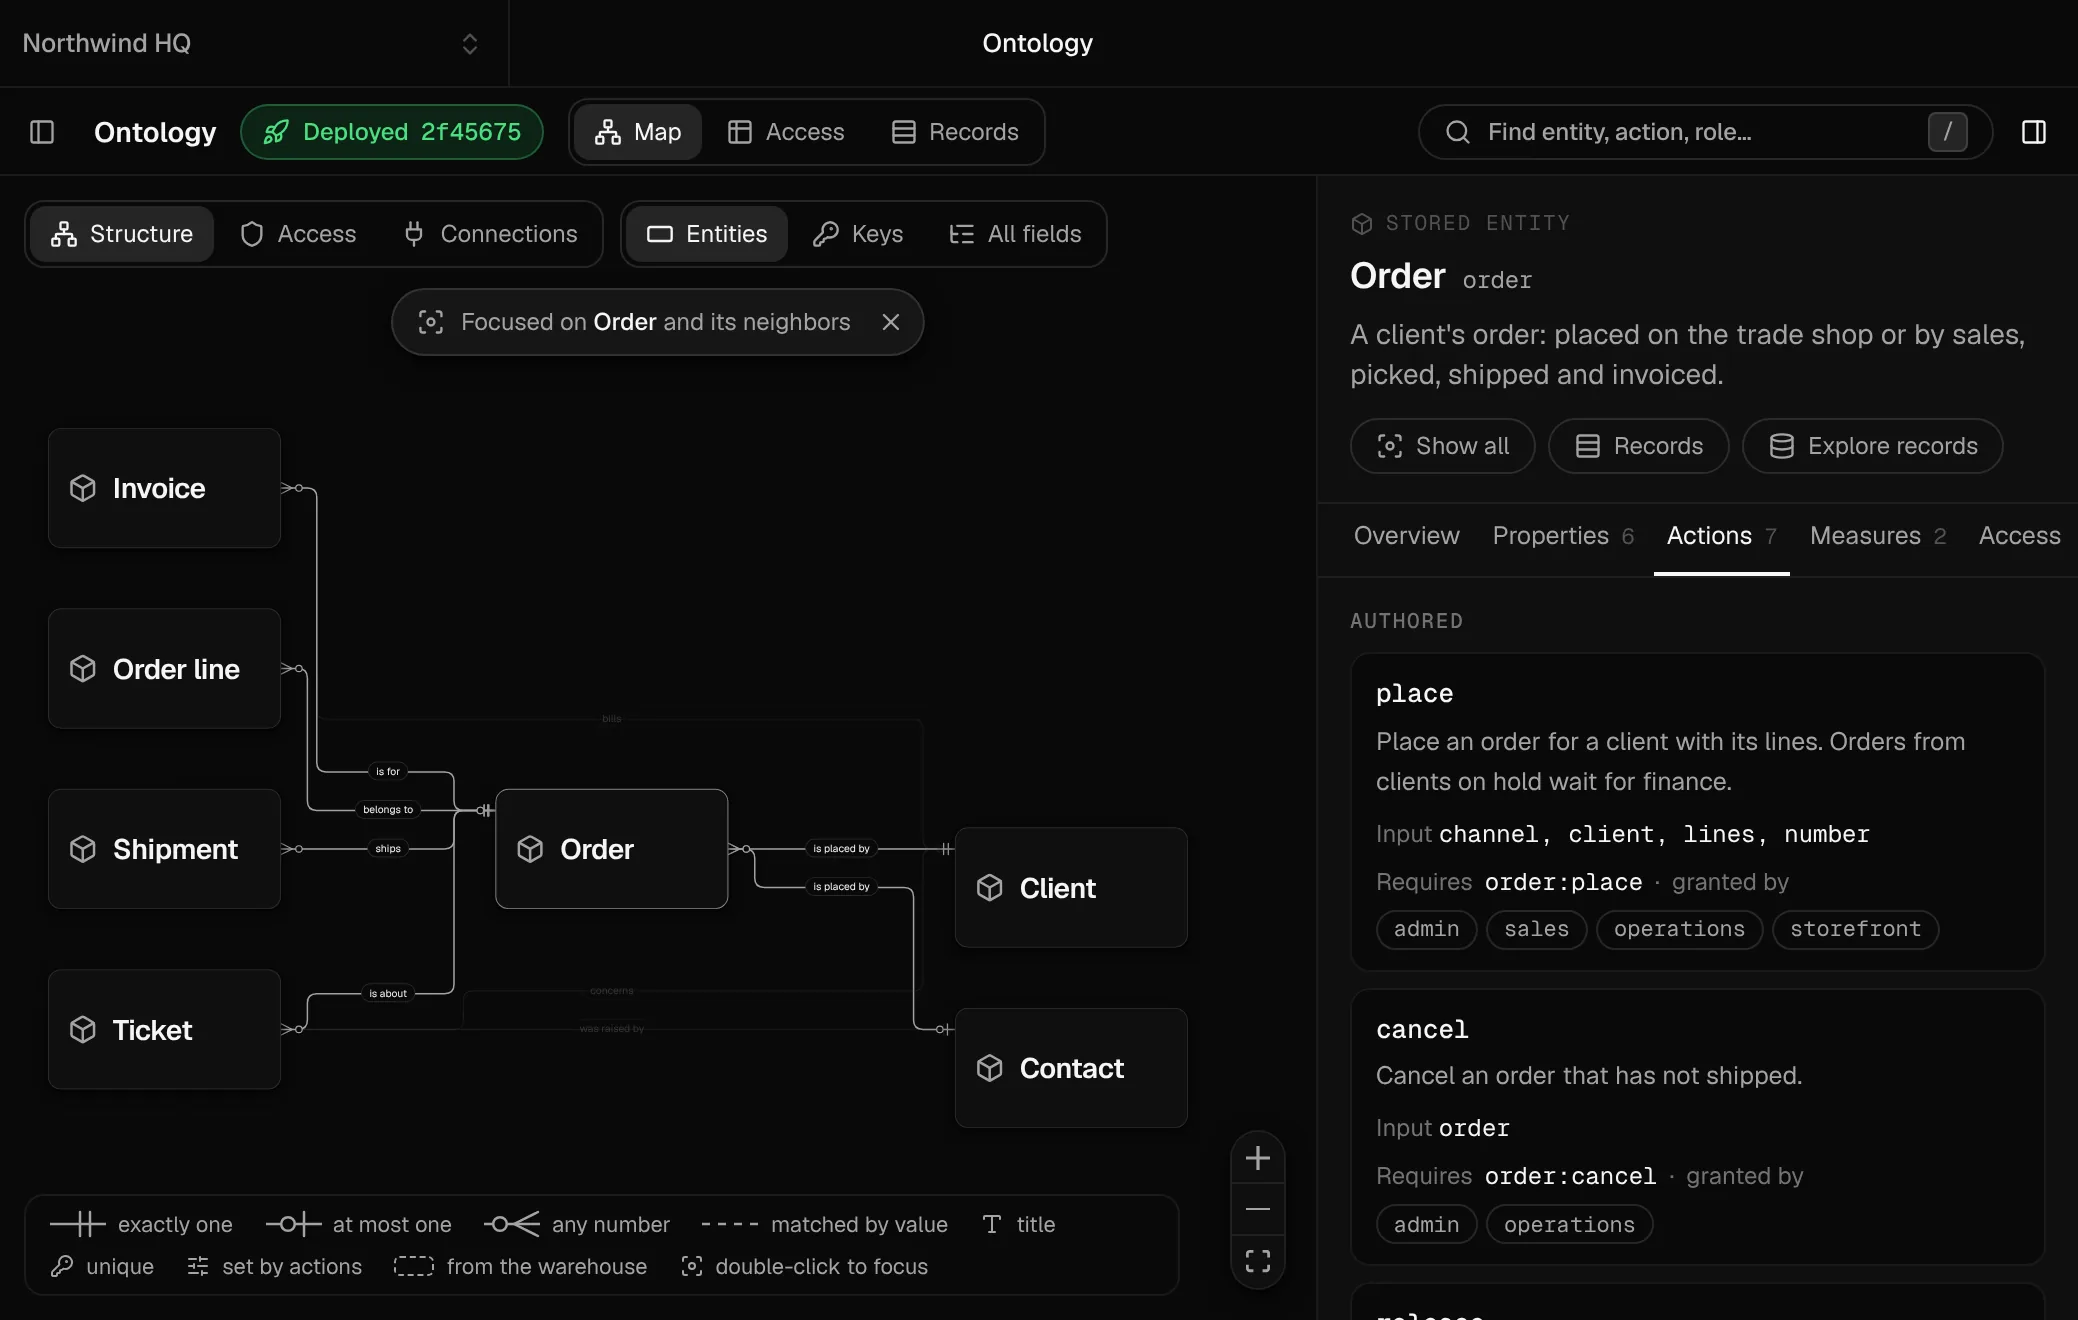Open the Properties 6 tab
Image resolution: width=2078 pixels, height=1320 pixels.
1563,536
